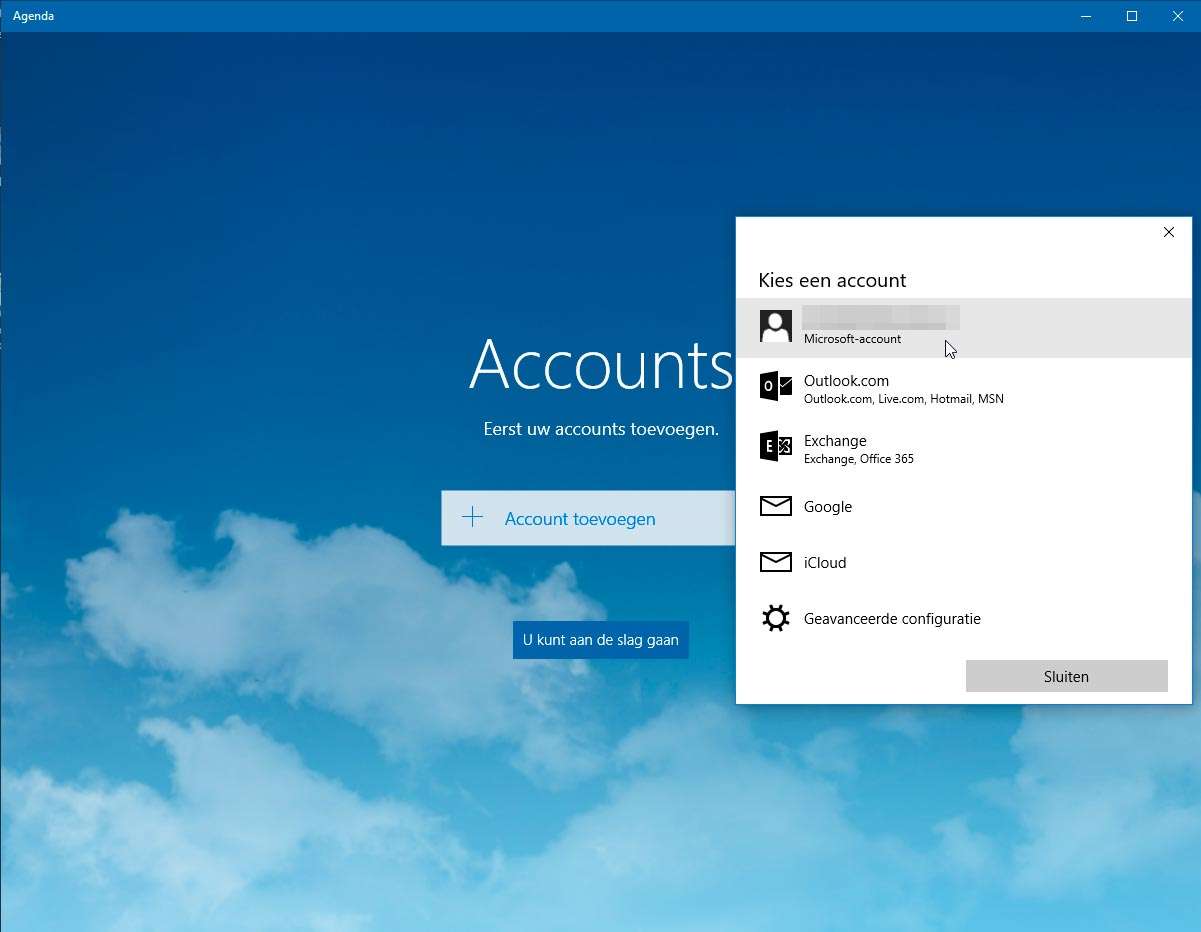The width and height of the screenshot is (1201, 932).
Task: Choose the Exchange account type
Action: click(x=964, y=447)
